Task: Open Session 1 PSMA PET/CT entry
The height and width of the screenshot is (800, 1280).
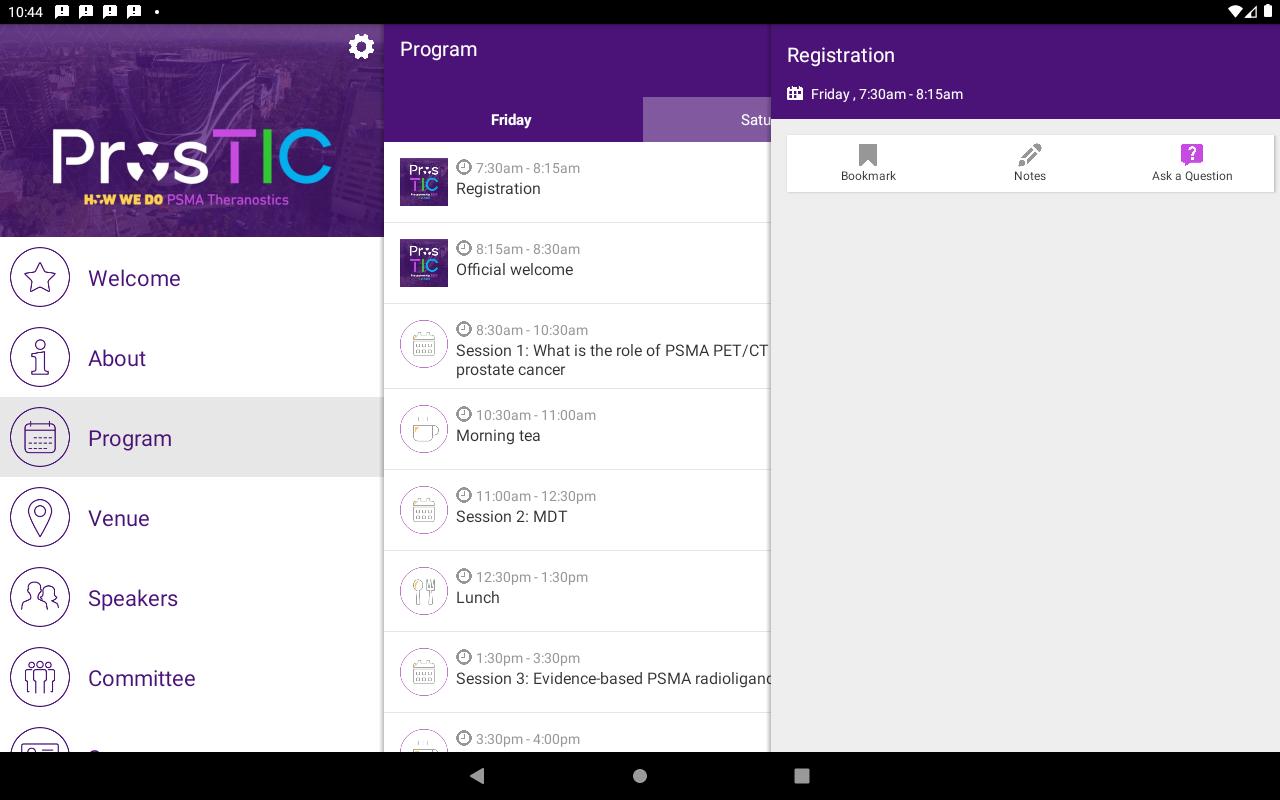Action: (577, 346)
